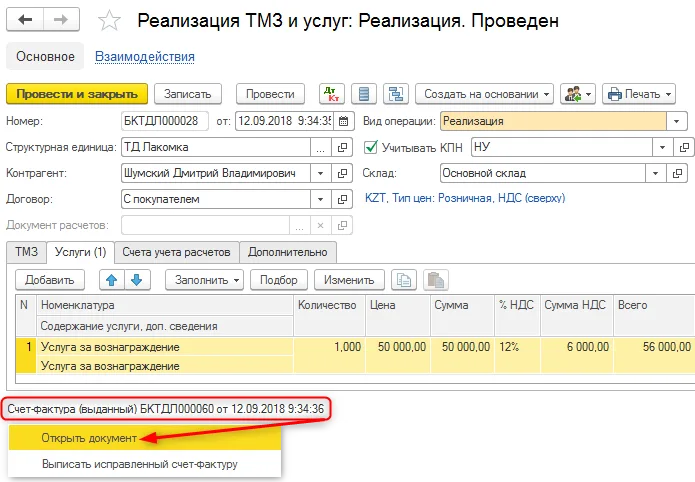
Task: Select Услуга за вознаграждение nomenclature cell
Action: (164, 347)
